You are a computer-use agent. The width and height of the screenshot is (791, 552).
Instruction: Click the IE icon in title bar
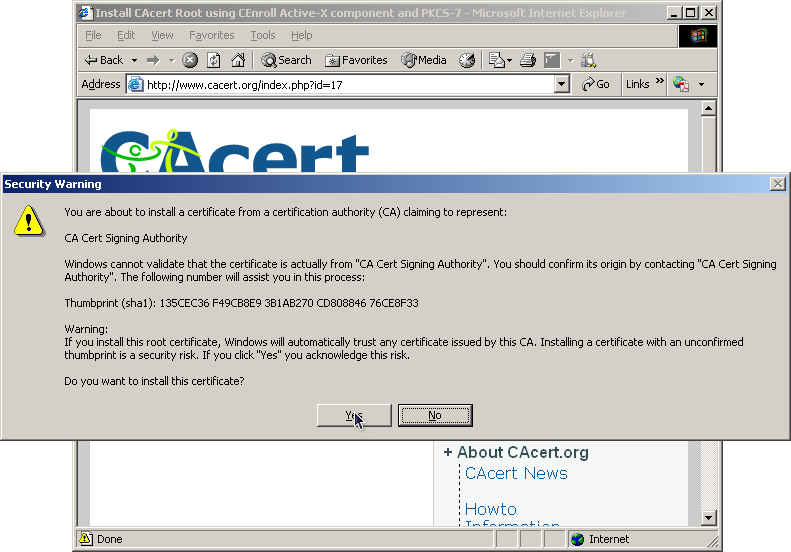pyautogui.click(x=85, y=13)
